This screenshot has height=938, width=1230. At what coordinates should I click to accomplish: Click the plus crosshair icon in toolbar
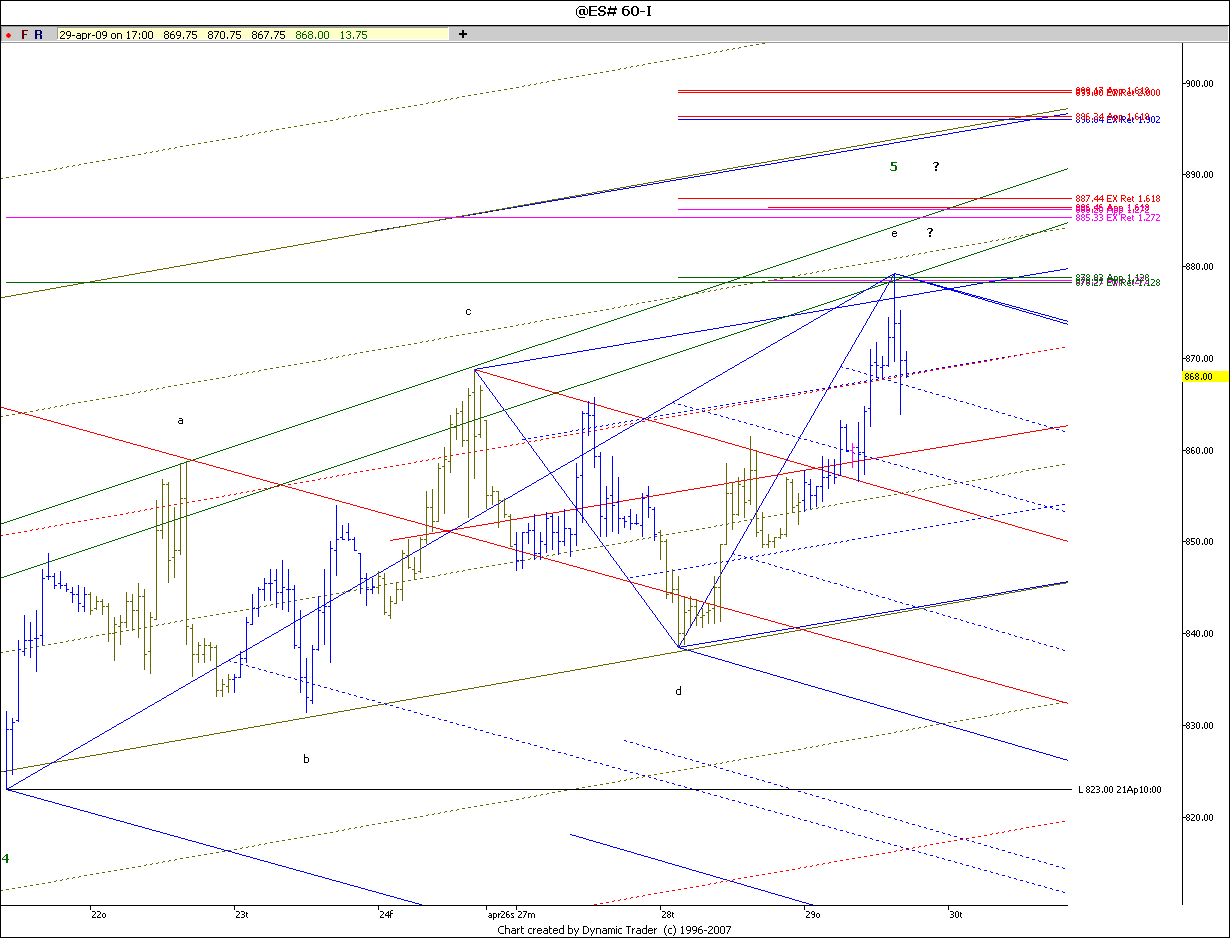click(463, 34)
